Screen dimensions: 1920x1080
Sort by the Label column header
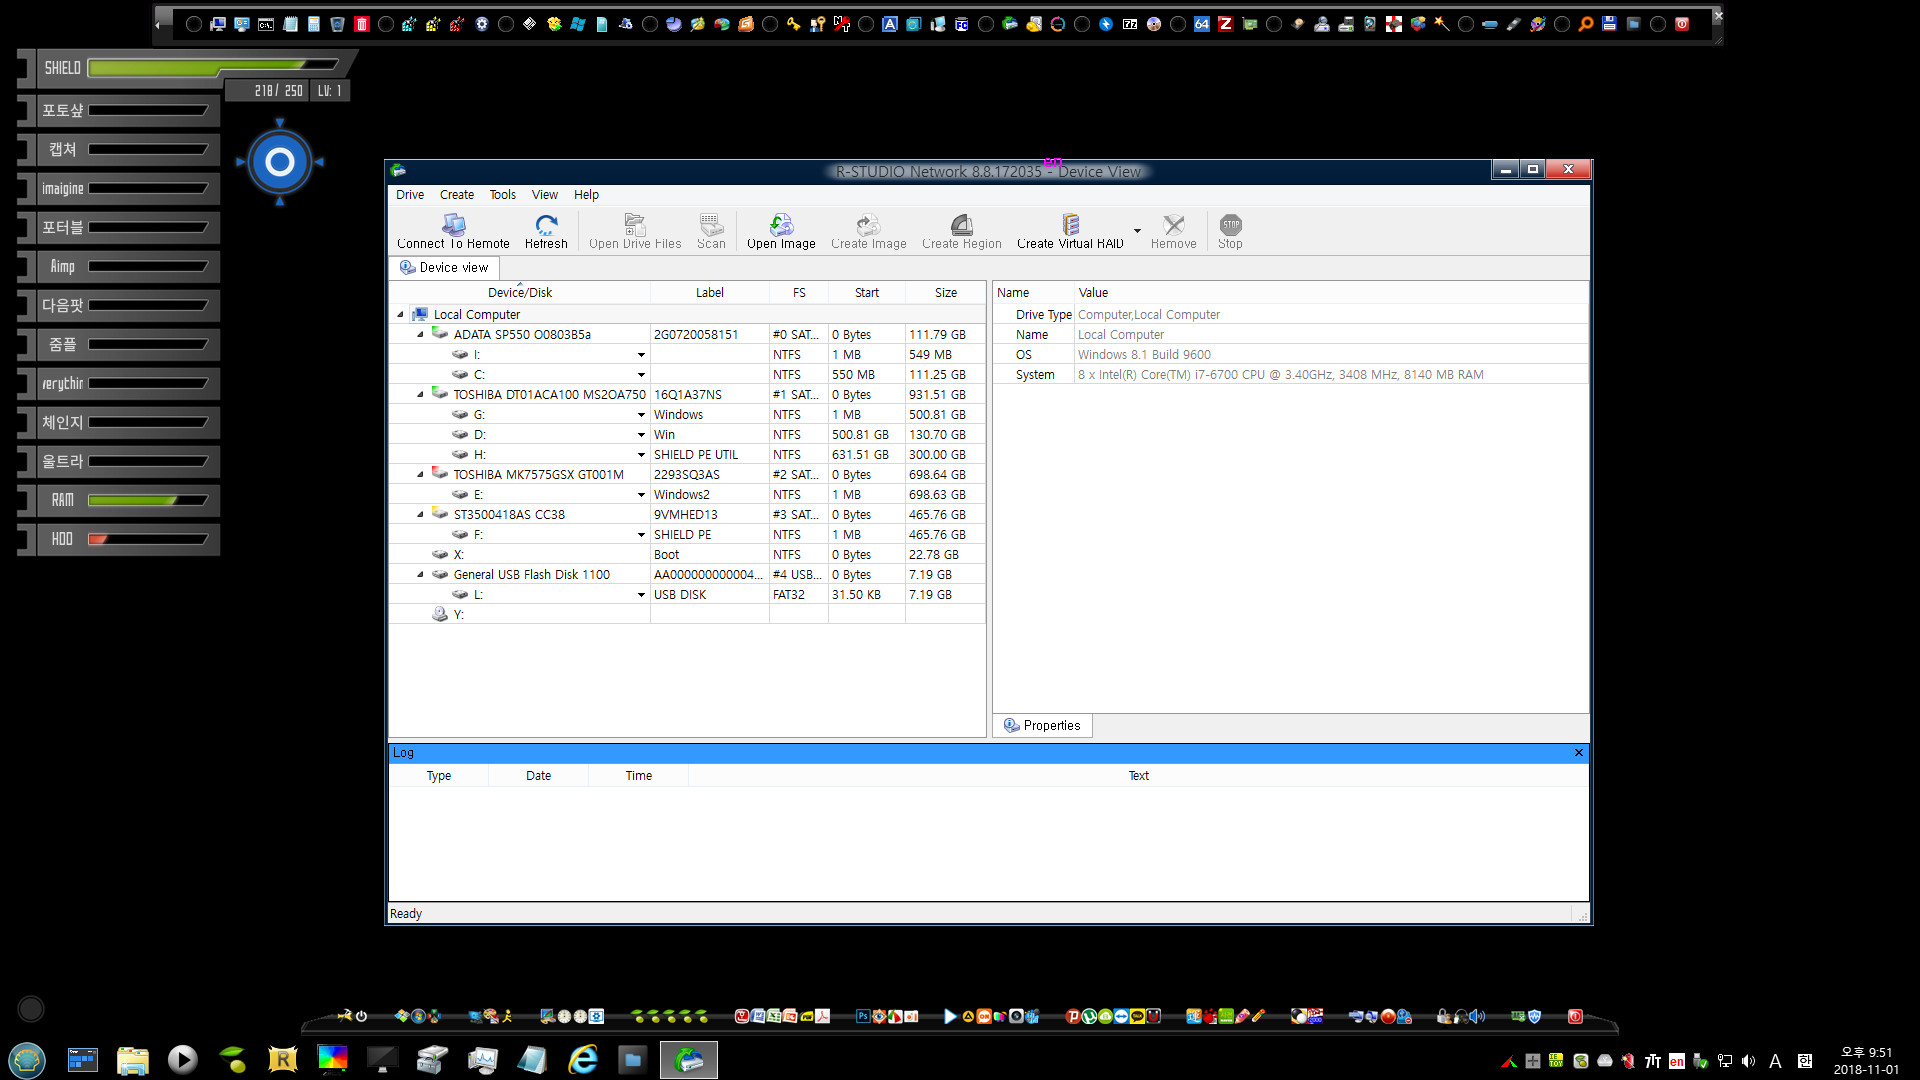point(710,293)
